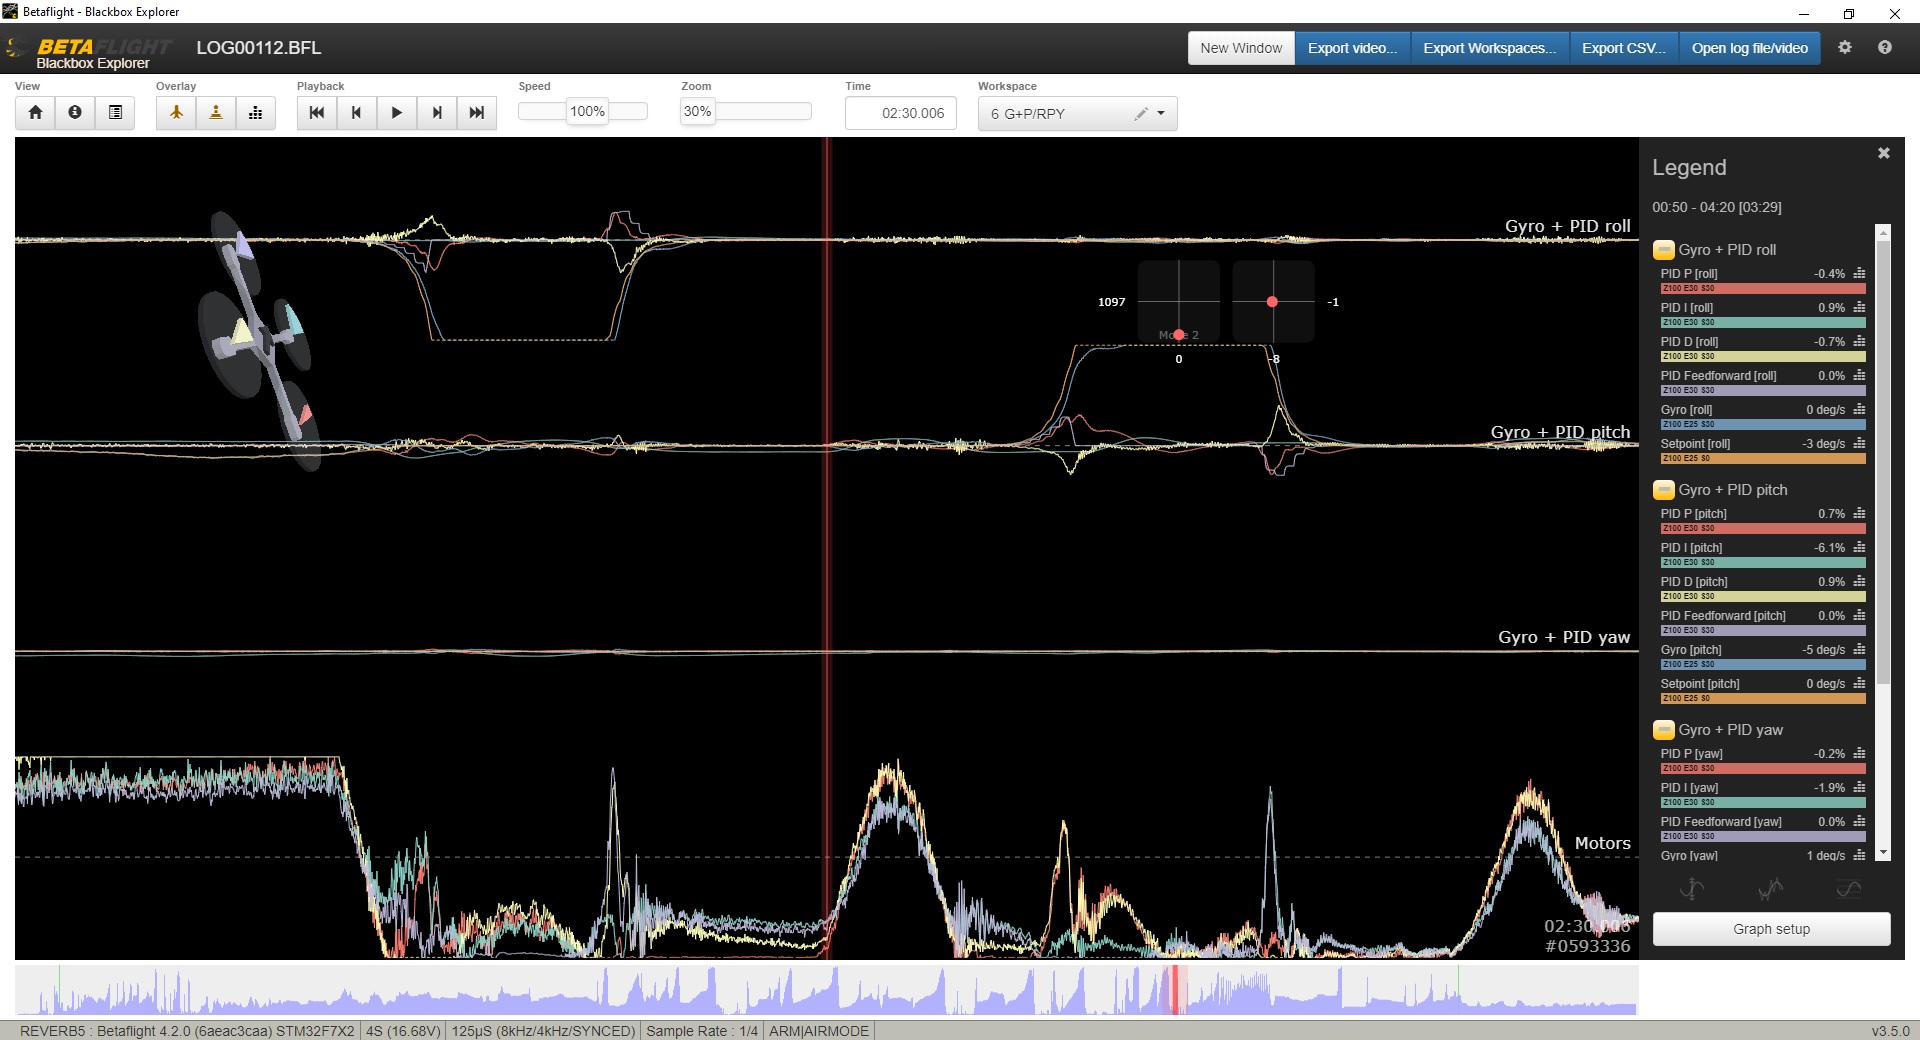Open the Workspace dropdown
Image resolution: width=1920 pixels, height=1040 pixels.
(x=1160, y=113)
